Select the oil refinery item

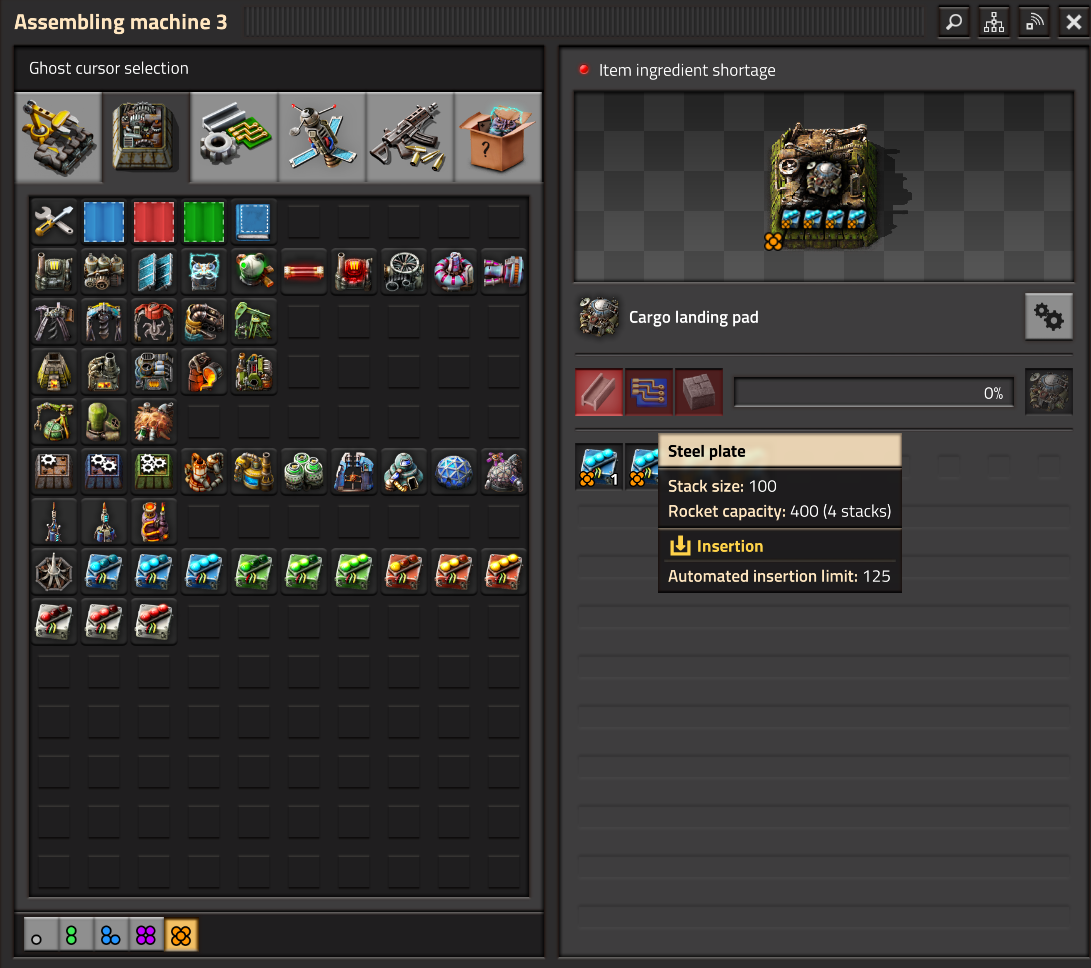[x=204, y=472]
